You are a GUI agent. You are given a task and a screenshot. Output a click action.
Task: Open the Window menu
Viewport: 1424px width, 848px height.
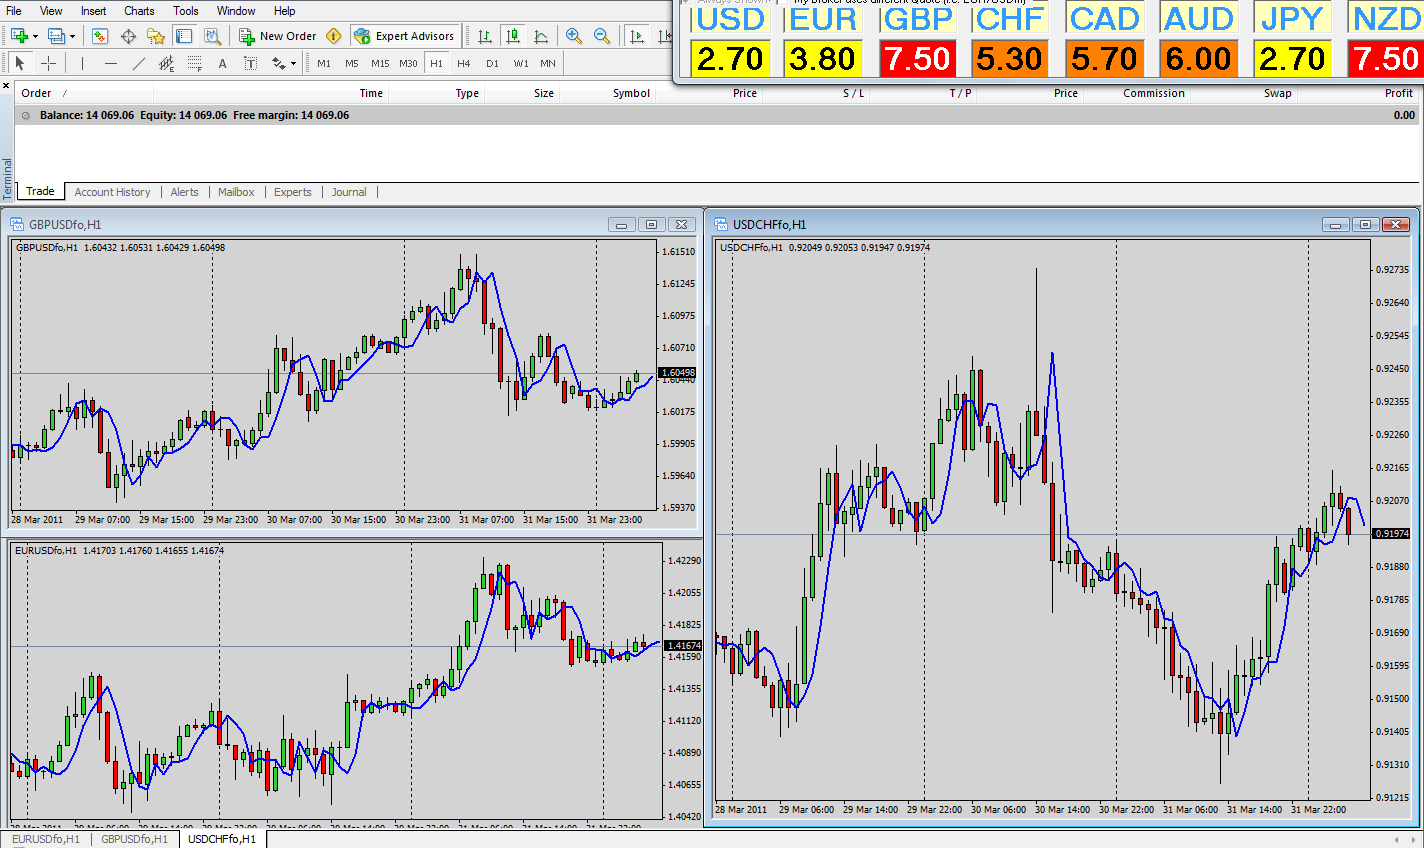(236, 11)
